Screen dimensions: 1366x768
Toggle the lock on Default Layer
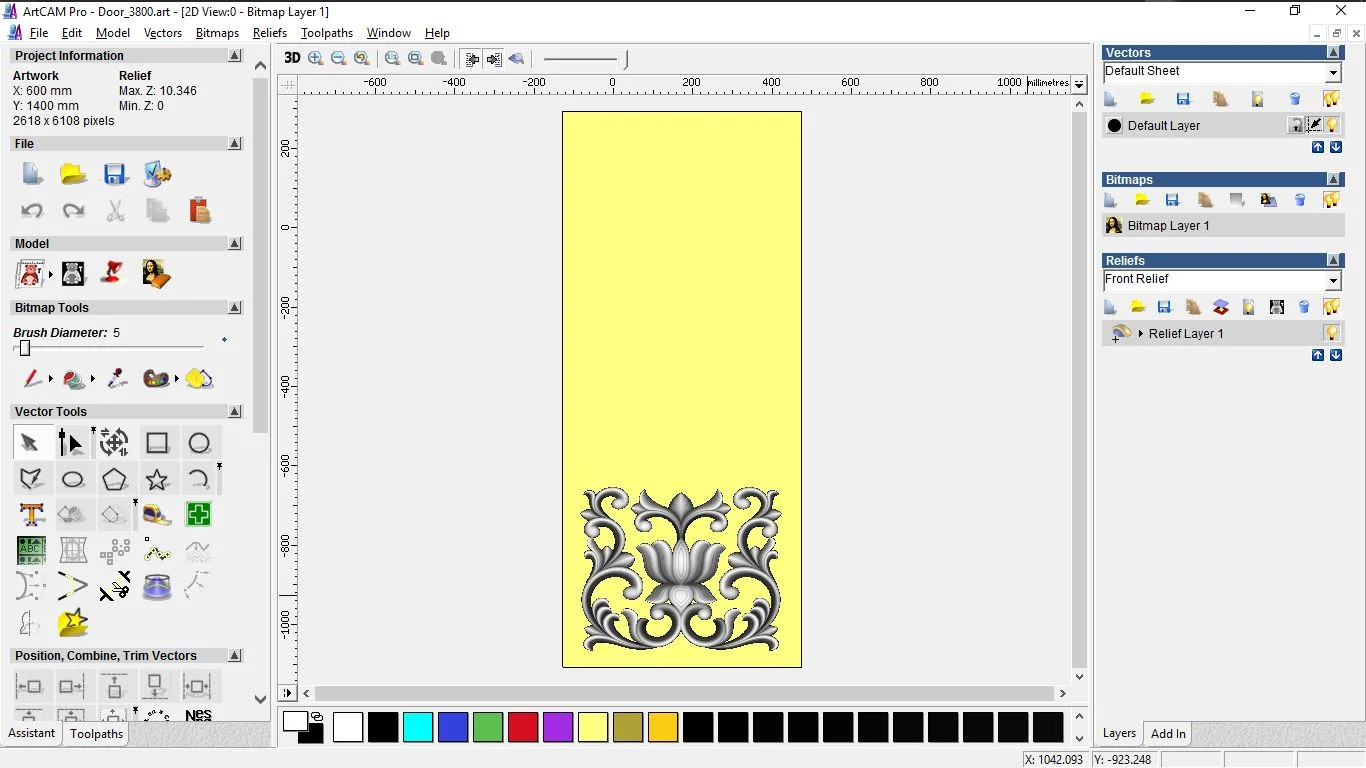(1313, 124)
